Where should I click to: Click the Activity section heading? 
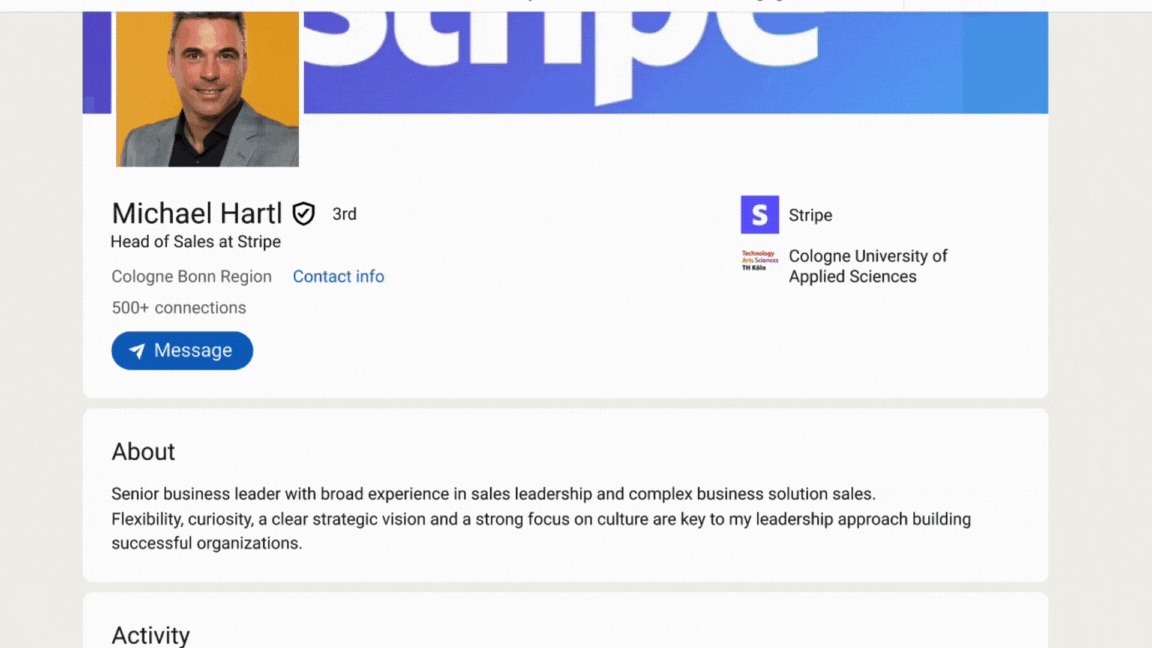click(x=150, y=634)
